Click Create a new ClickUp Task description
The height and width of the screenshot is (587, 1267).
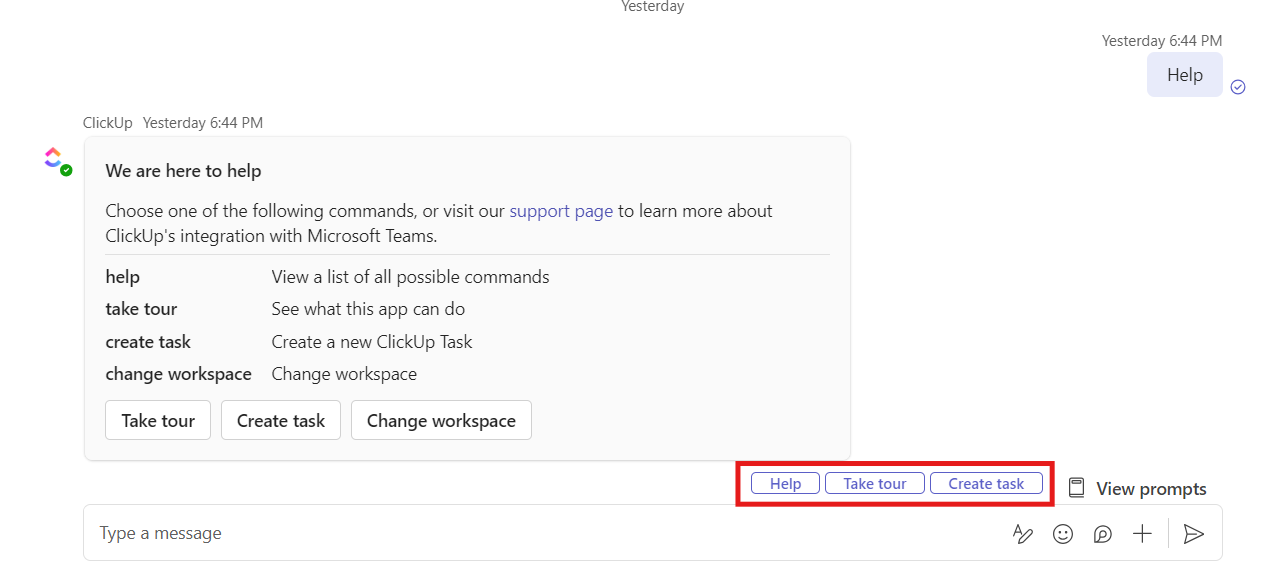tap(372, 342)
